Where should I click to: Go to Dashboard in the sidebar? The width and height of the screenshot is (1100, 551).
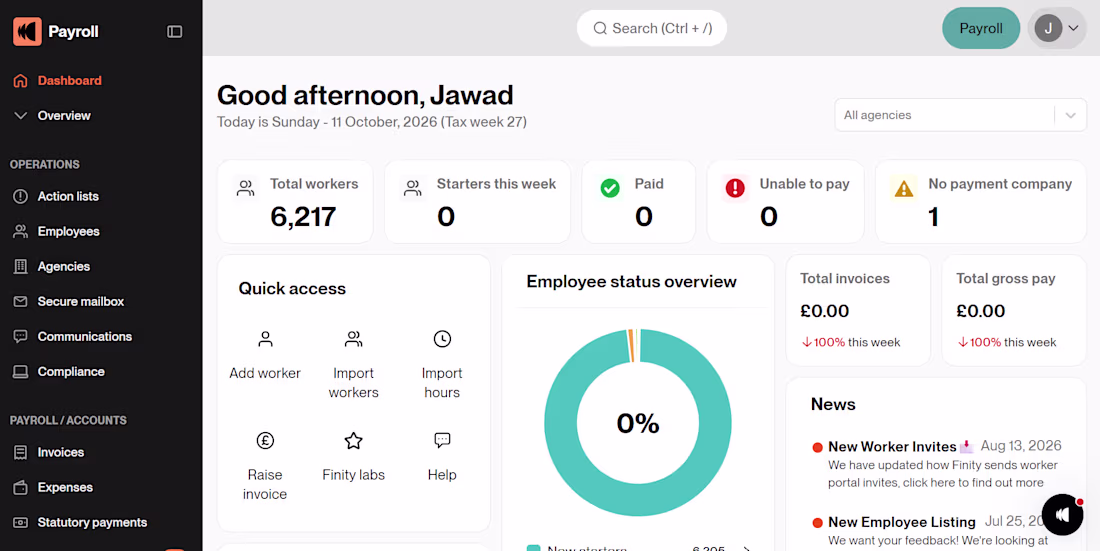69,81
